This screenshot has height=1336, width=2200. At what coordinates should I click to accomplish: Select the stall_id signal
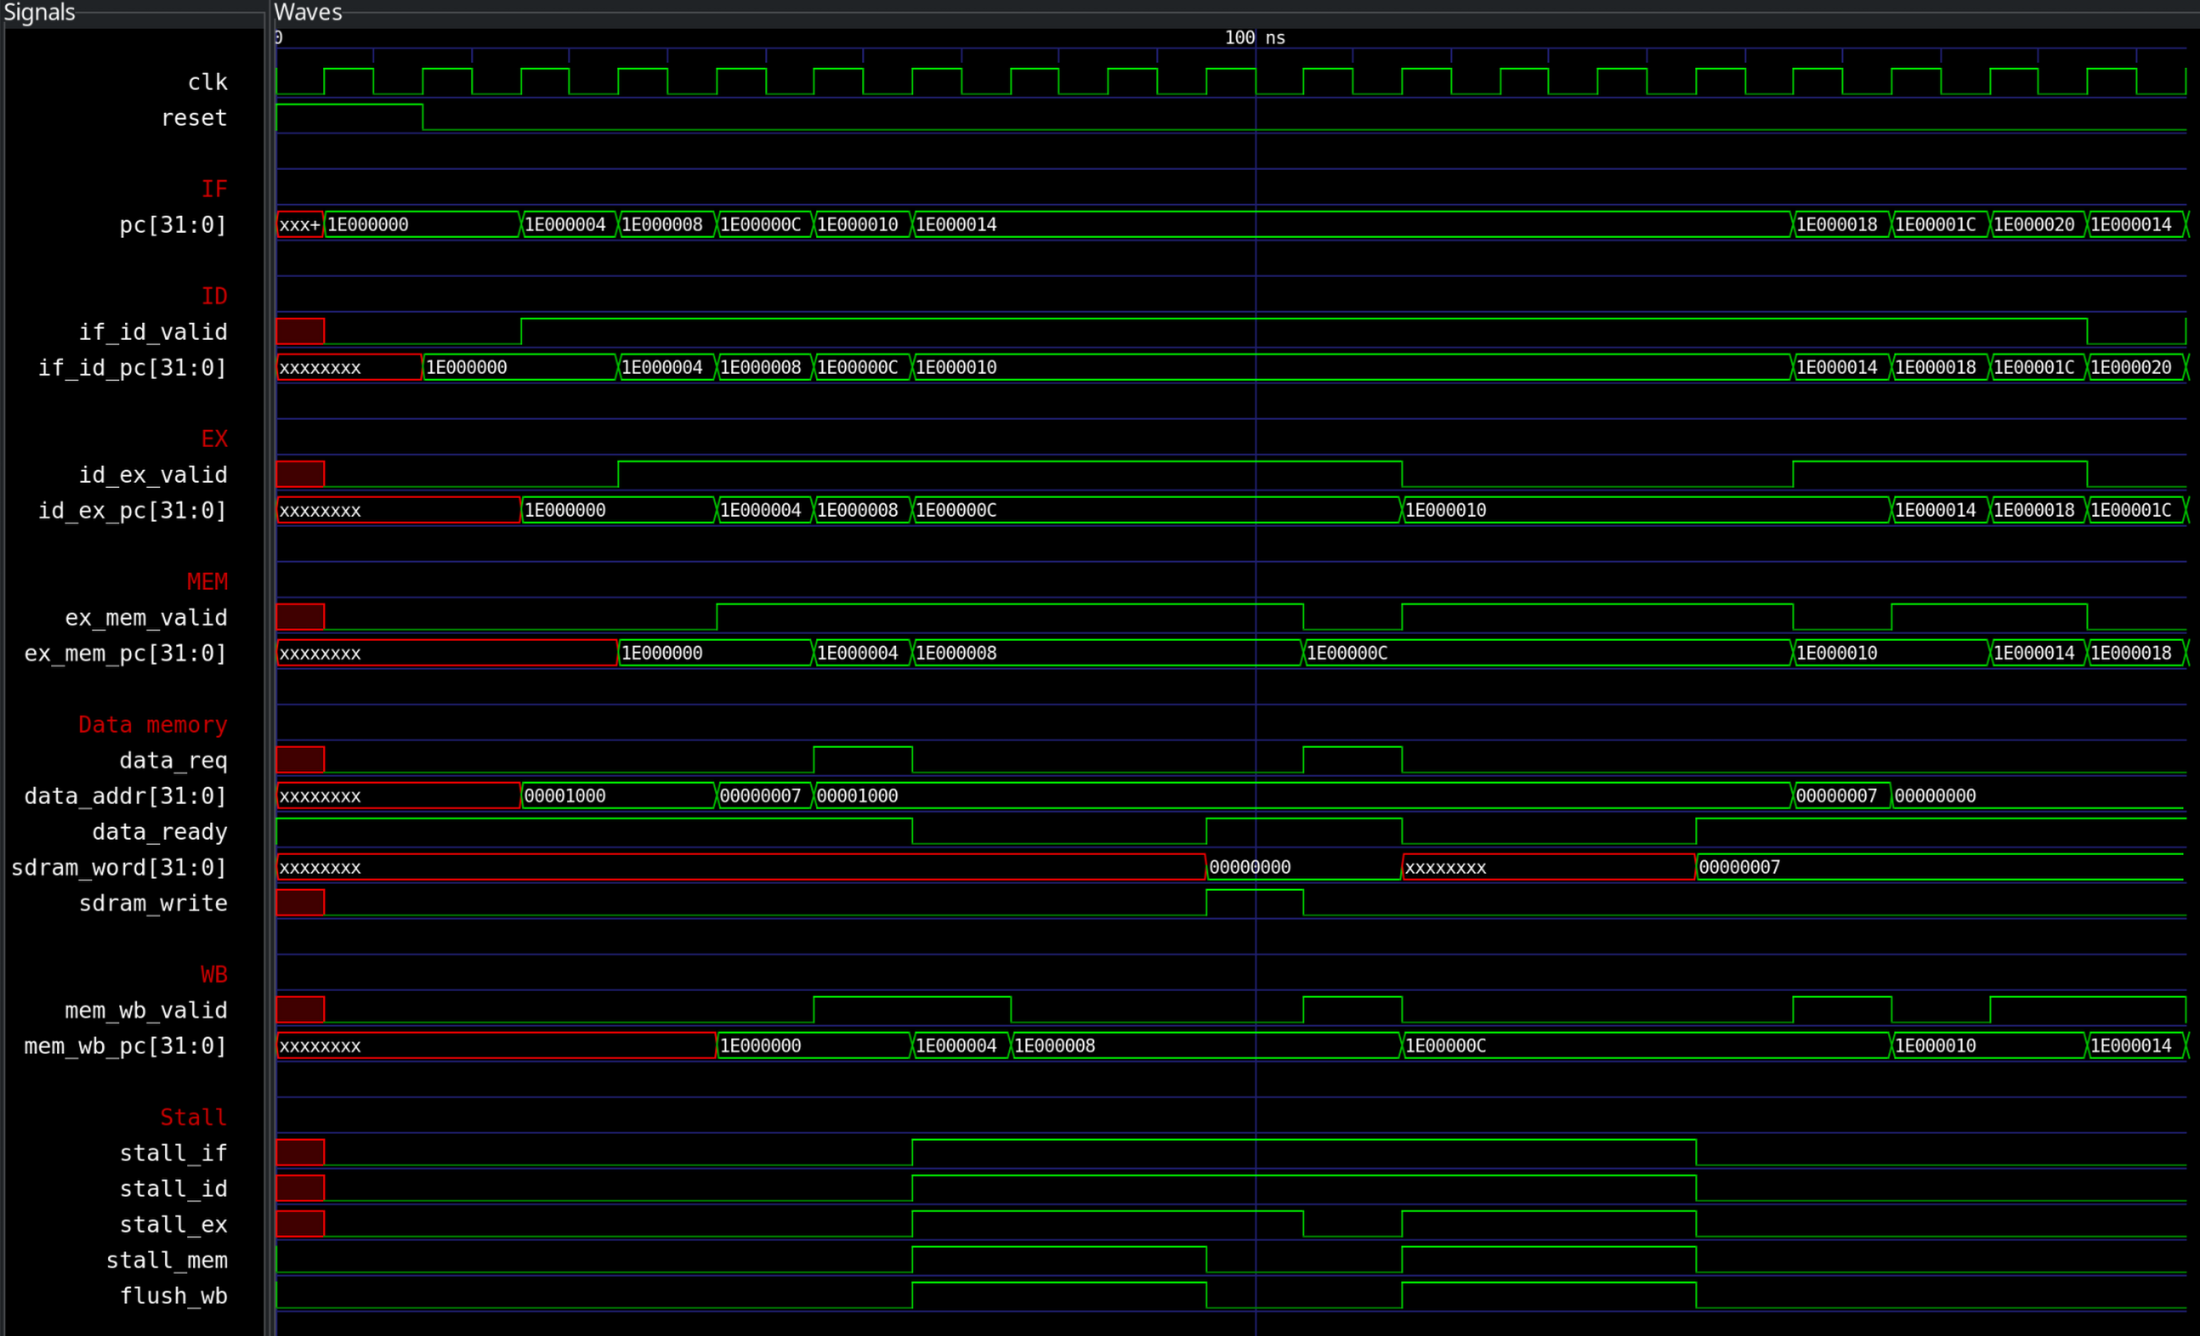[x=173, y=1189]
